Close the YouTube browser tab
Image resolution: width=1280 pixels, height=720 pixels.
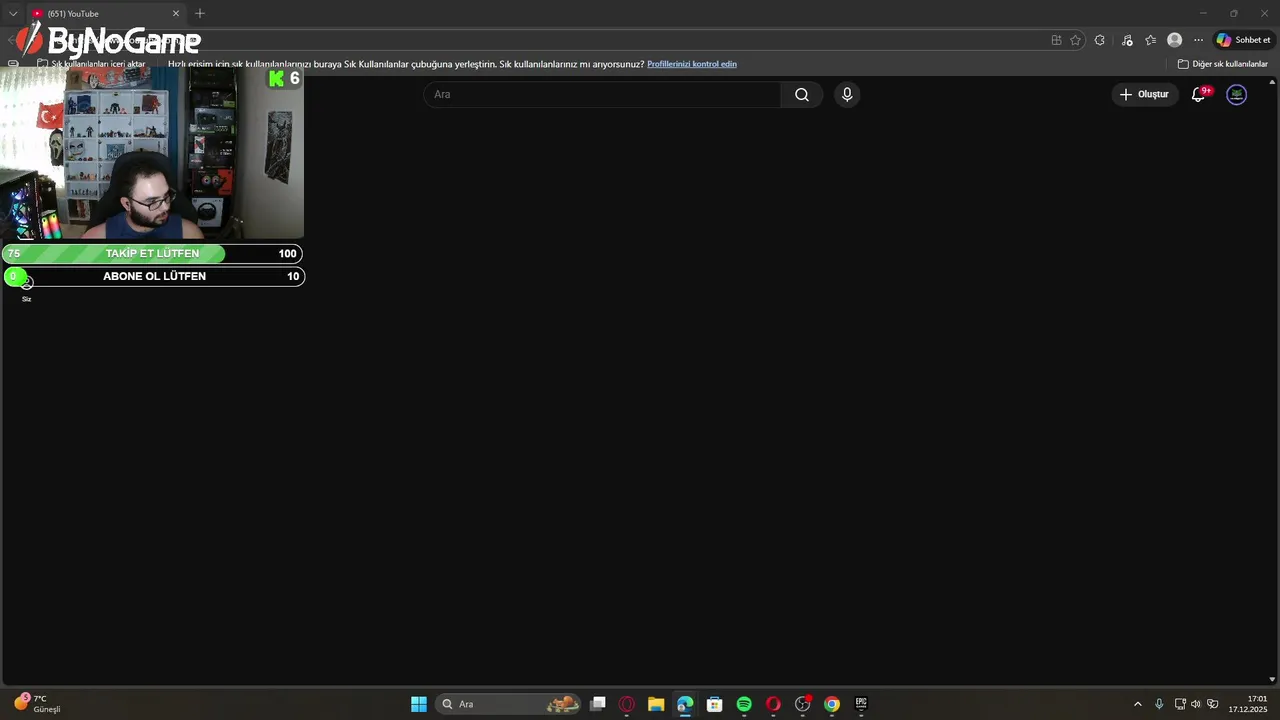[x=176, y=14]
